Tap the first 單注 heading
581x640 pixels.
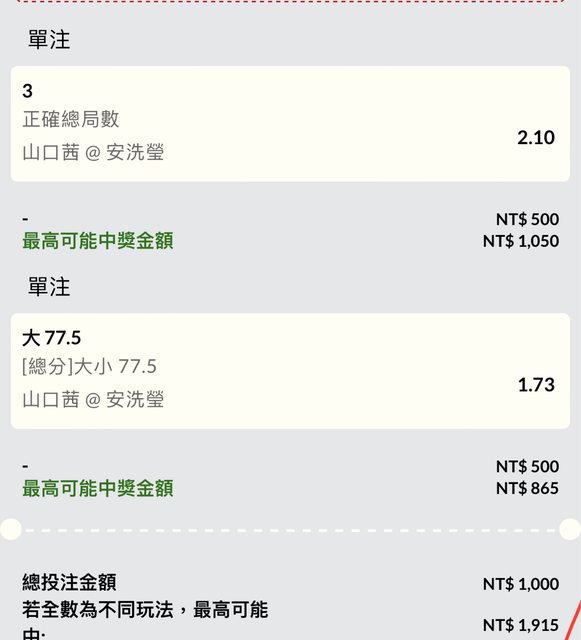point(49,40)
